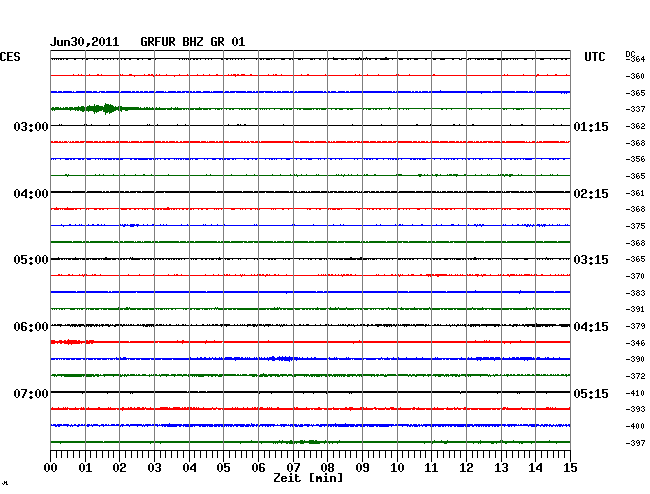Click the local time label 03:00

point(31,126)
